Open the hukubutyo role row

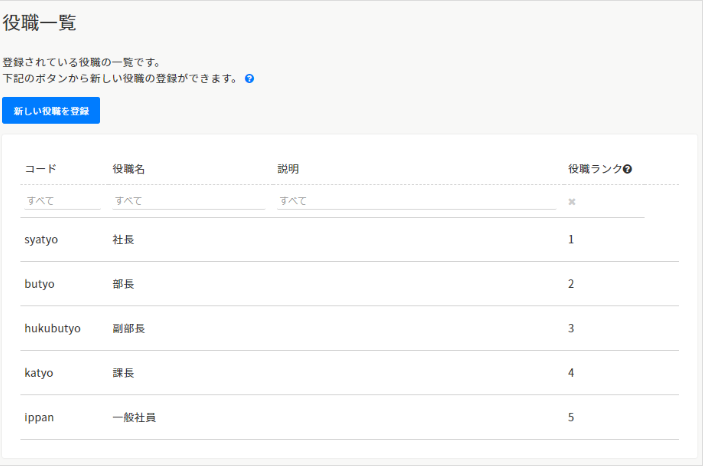coord(52,328)
